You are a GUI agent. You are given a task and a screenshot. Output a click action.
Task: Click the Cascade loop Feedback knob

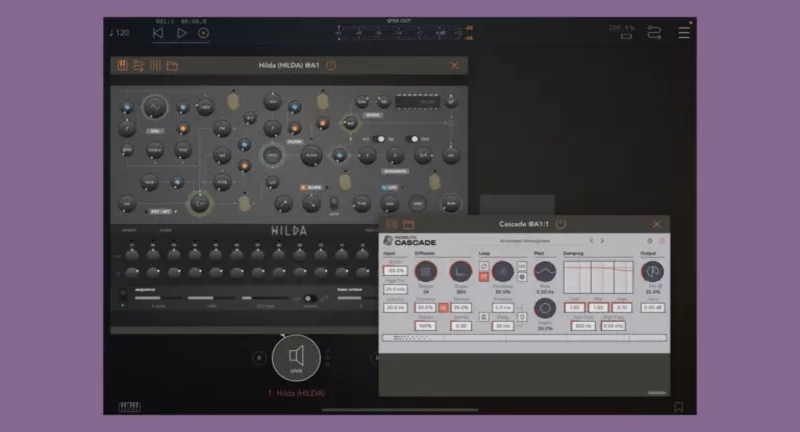point(503,272)
